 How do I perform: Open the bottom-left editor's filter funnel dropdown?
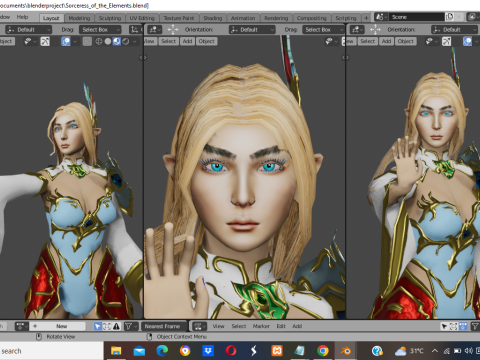click(x=130, y=326)
